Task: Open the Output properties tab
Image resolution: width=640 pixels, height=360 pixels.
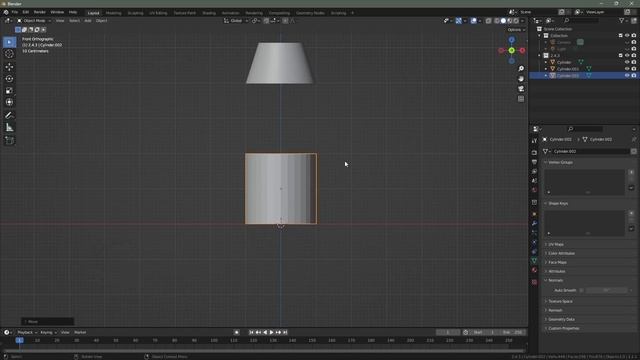Action: tap(534, 162)
